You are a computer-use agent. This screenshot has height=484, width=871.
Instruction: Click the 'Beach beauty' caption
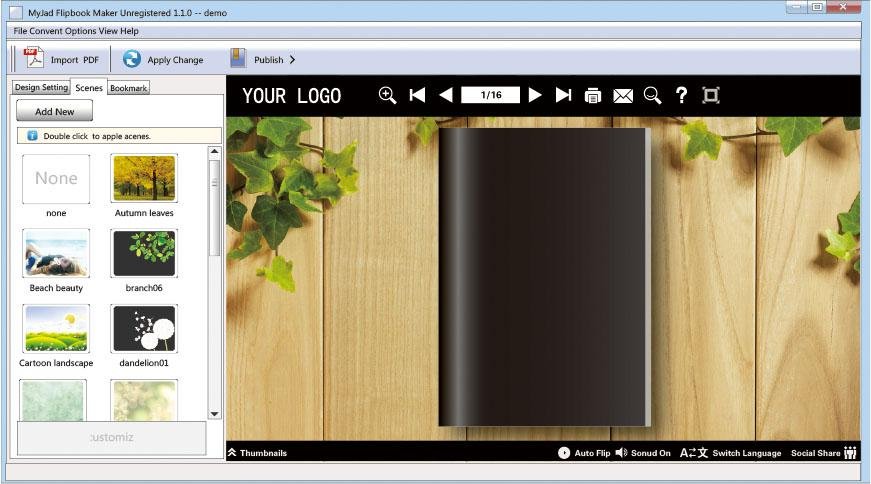[56, 288]
